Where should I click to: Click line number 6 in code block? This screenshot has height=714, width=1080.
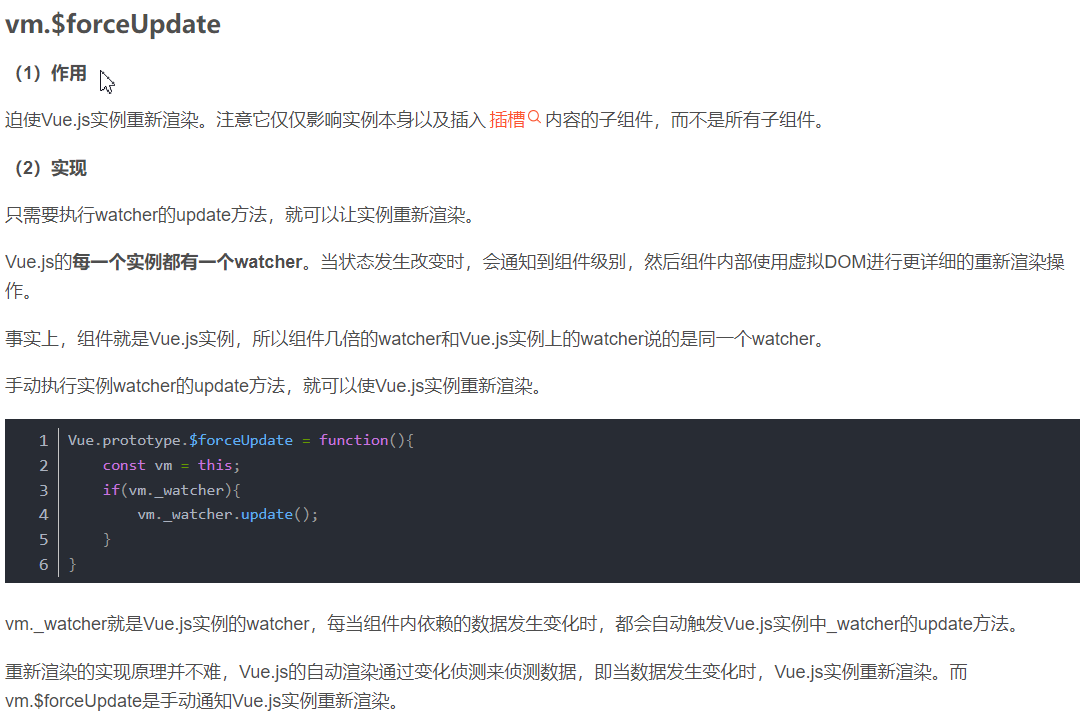click(43, 565)
